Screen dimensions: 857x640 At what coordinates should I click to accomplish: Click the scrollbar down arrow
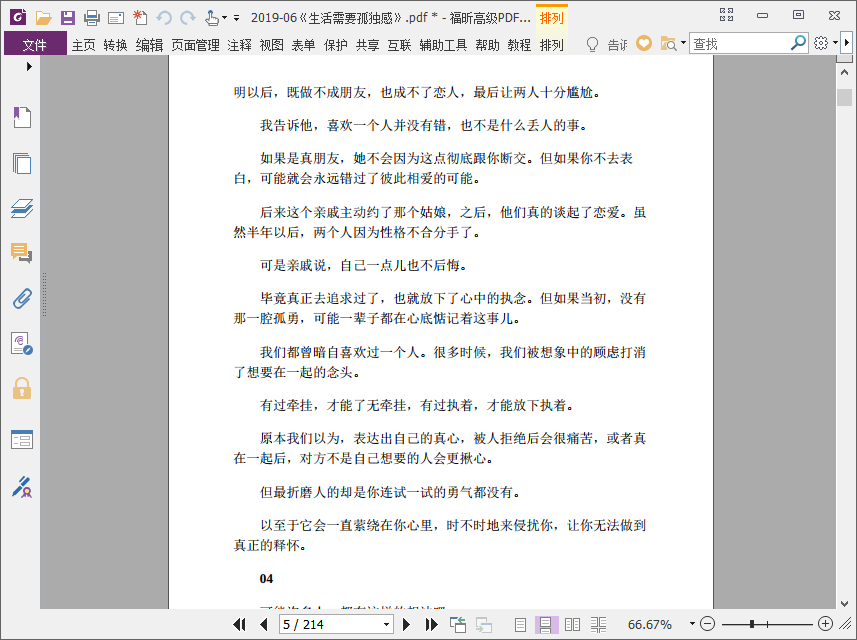pyautogui.click(x=844, y=603)
